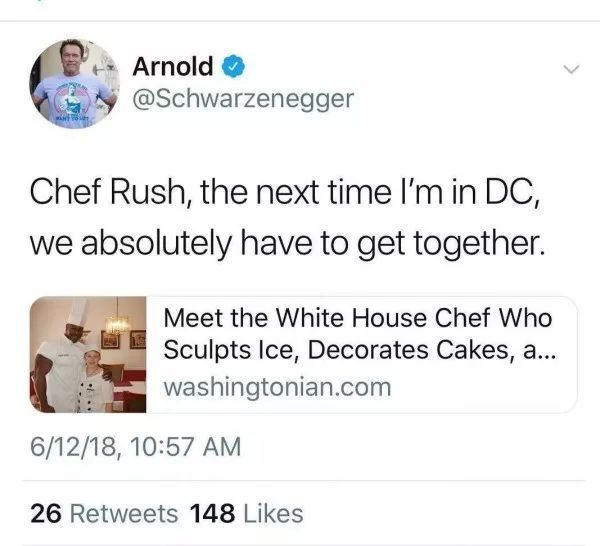Click the number 26 before Retweets

43,513
